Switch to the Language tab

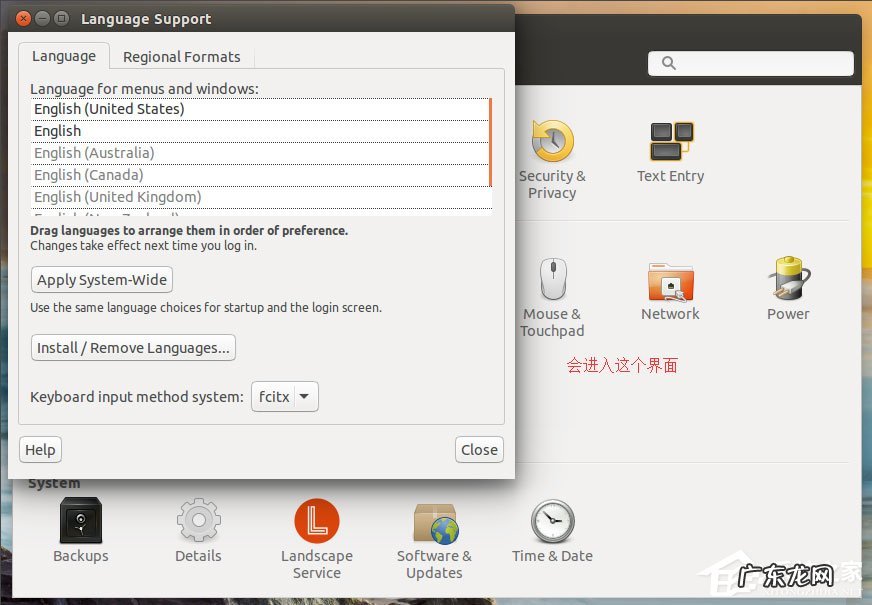[x=64, y=56]
